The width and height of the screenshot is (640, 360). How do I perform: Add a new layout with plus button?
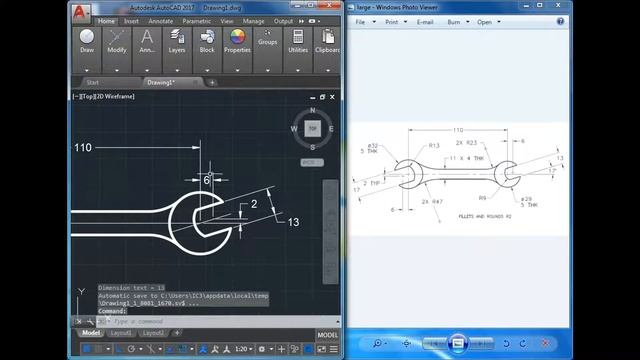pyautogui.click(x=177, y=333)
